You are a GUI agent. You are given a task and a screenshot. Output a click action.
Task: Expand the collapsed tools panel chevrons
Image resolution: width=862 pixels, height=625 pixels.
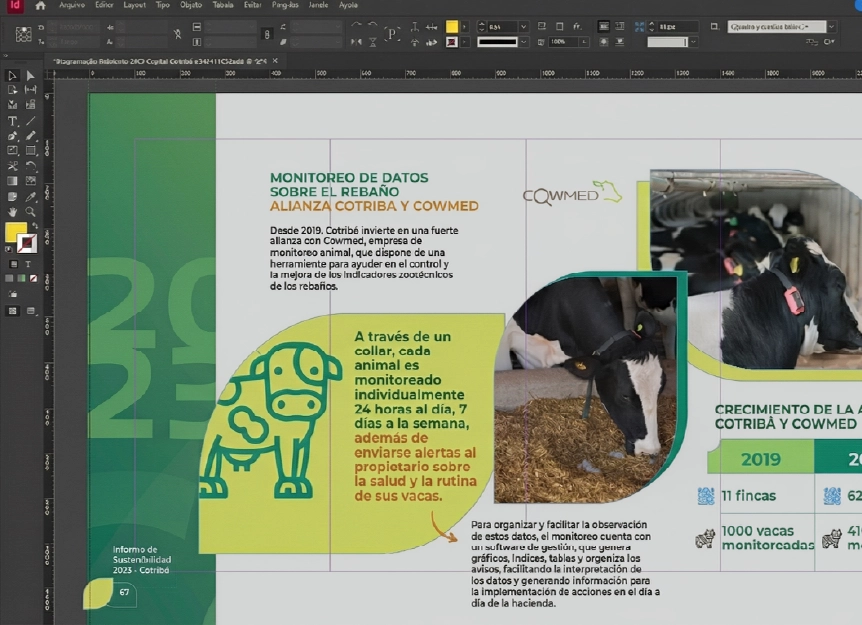click(x=5, y=56)
